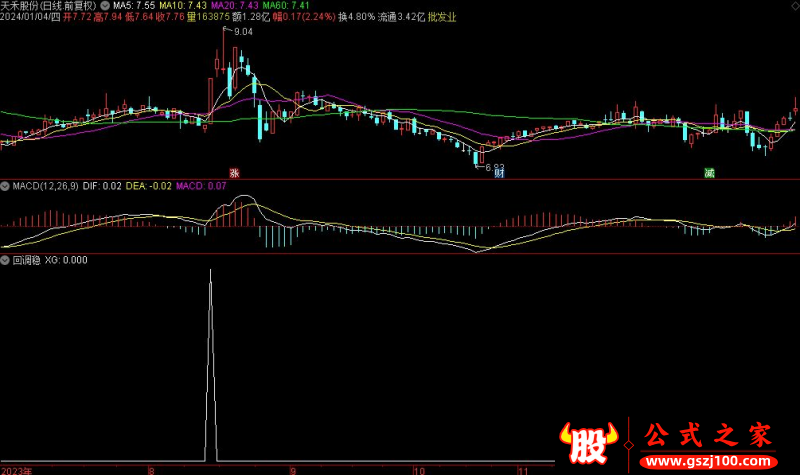Click month 8 on time axis
Screen dimensions: 800x475
(151, 470)
